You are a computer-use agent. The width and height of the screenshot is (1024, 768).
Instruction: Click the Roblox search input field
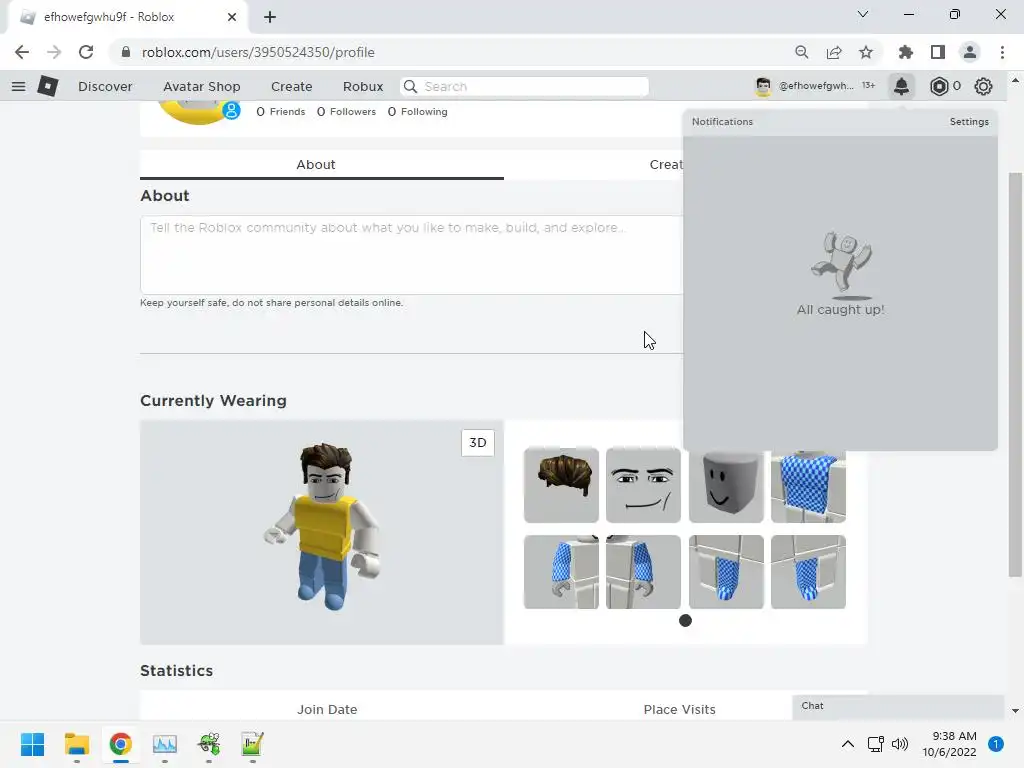524,86
